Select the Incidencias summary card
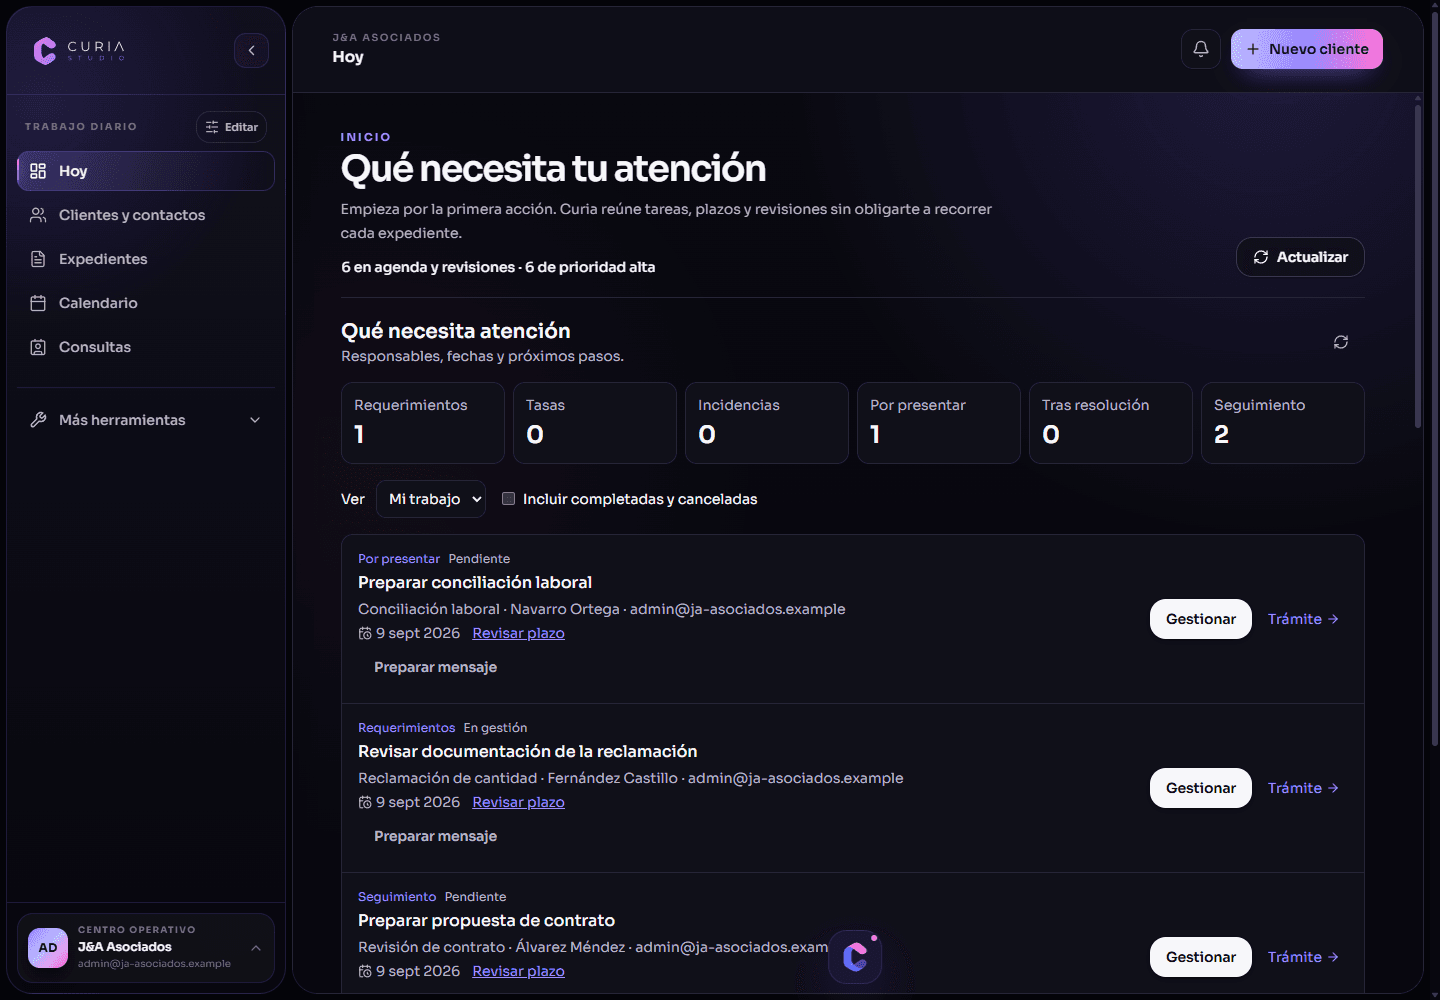This screenshot has width=1440, height=1000. [x=767, y=423]
